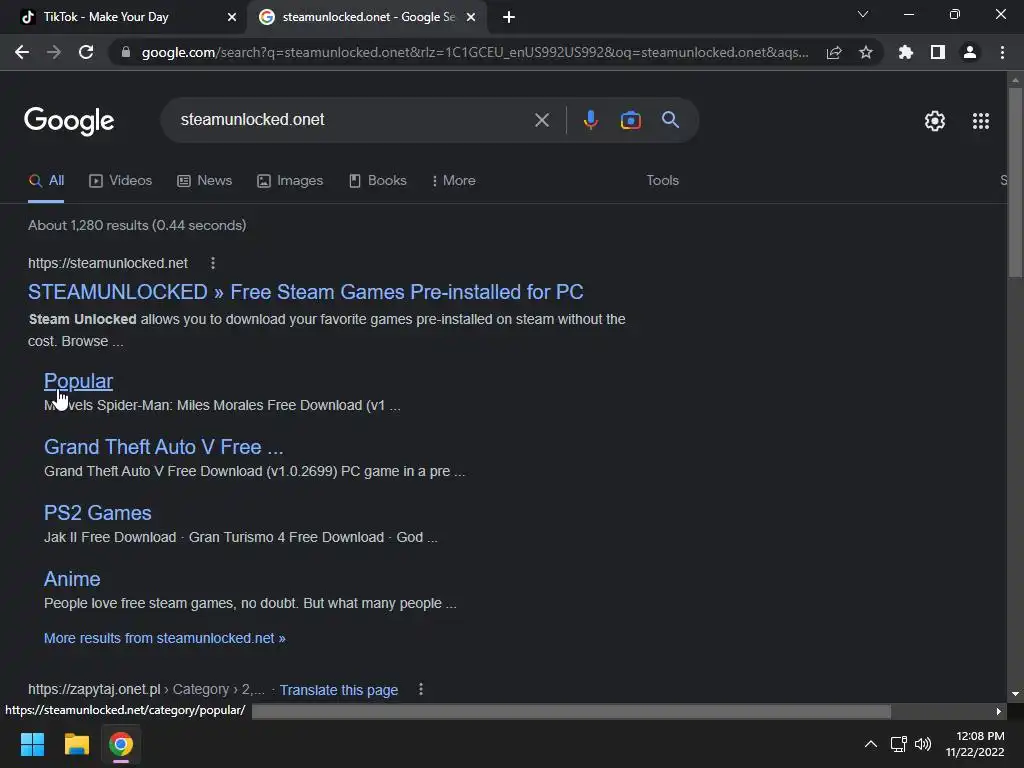The width and height of the screenshot is (1024, 768).
Task: Click Translate this page link
Action: (x=339, y=690)
